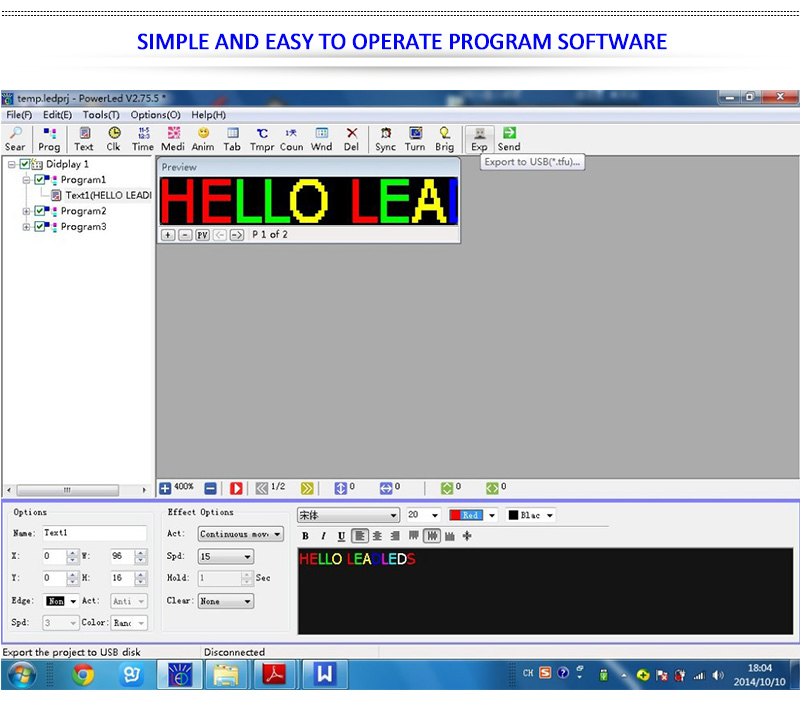This screenshot has width=800, height=704.
Task: Go to next page yellow arrows
Action: point(307,488)
